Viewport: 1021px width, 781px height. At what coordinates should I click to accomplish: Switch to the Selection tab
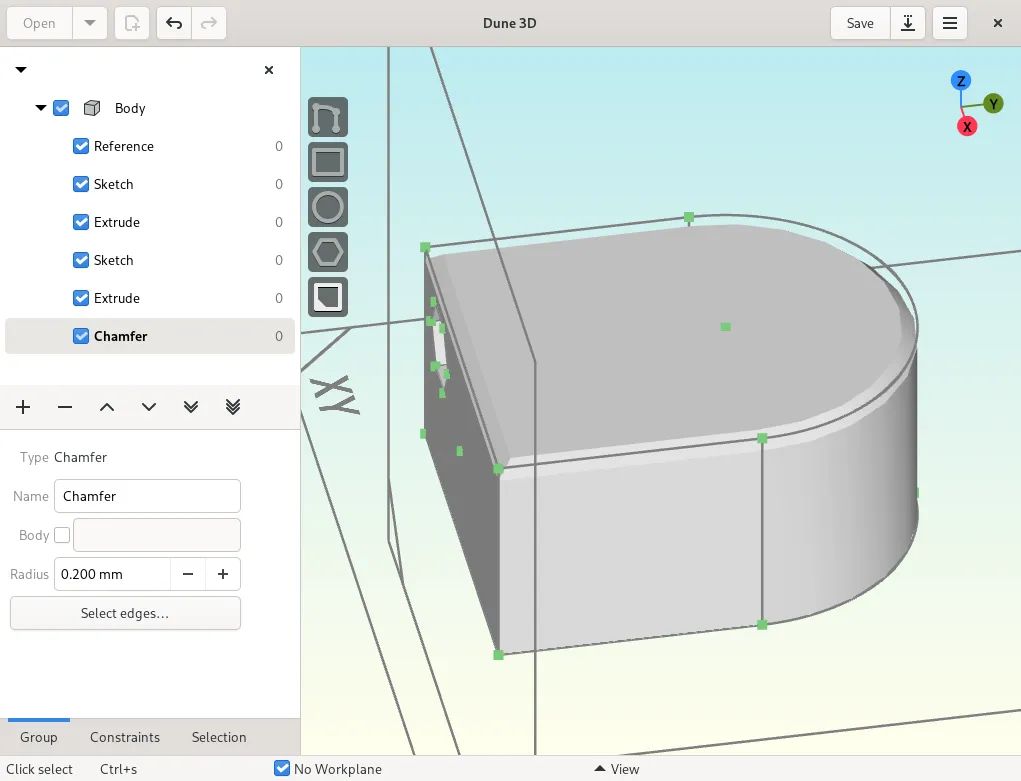click(x=218, y=737)
